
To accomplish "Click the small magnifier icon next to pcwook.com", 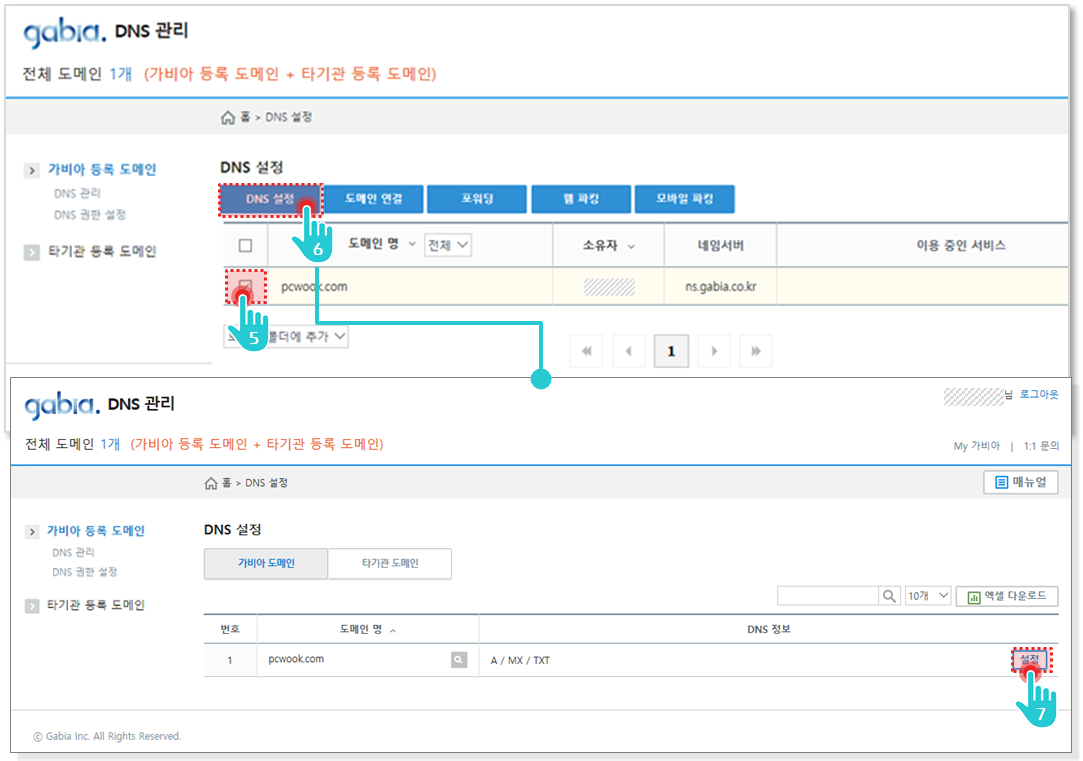I will tap(458, 660).
